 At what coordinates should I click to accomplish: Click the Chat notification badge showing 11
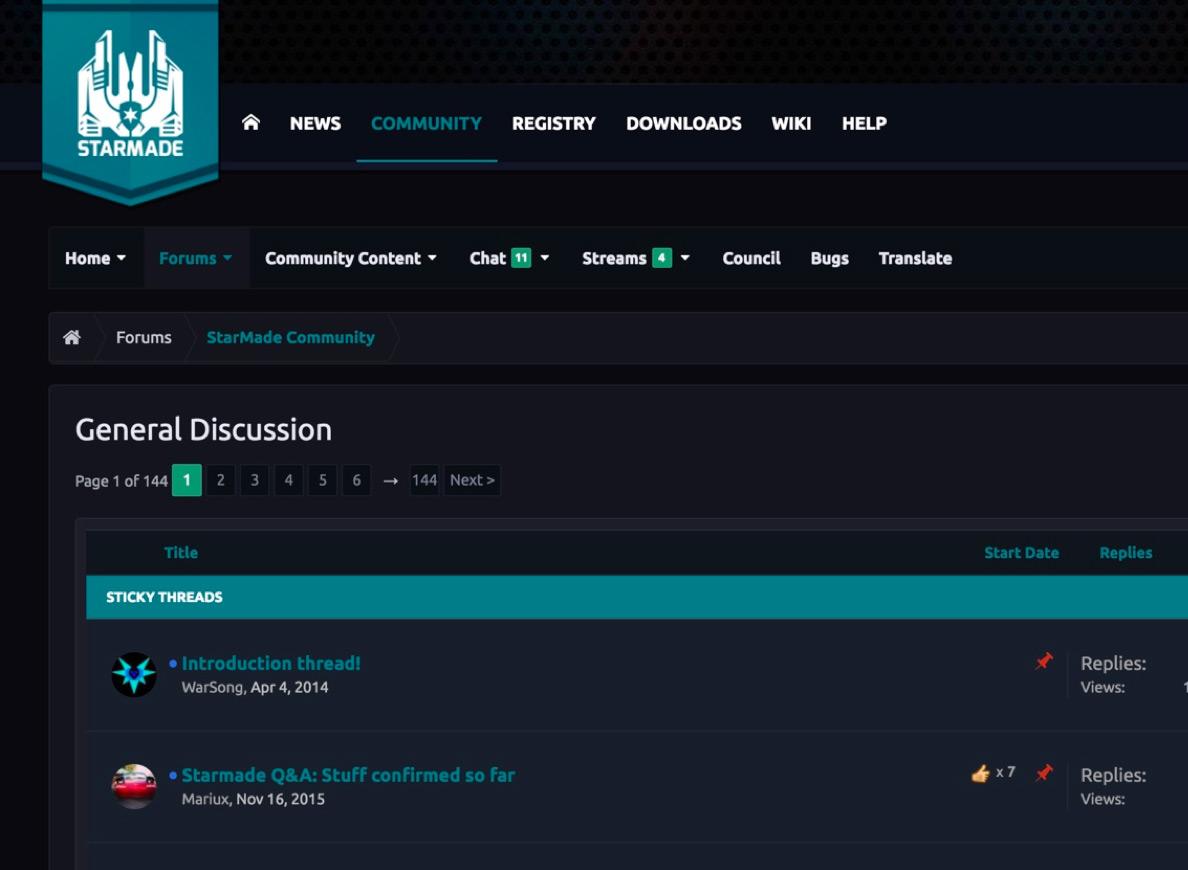(521, 258)
